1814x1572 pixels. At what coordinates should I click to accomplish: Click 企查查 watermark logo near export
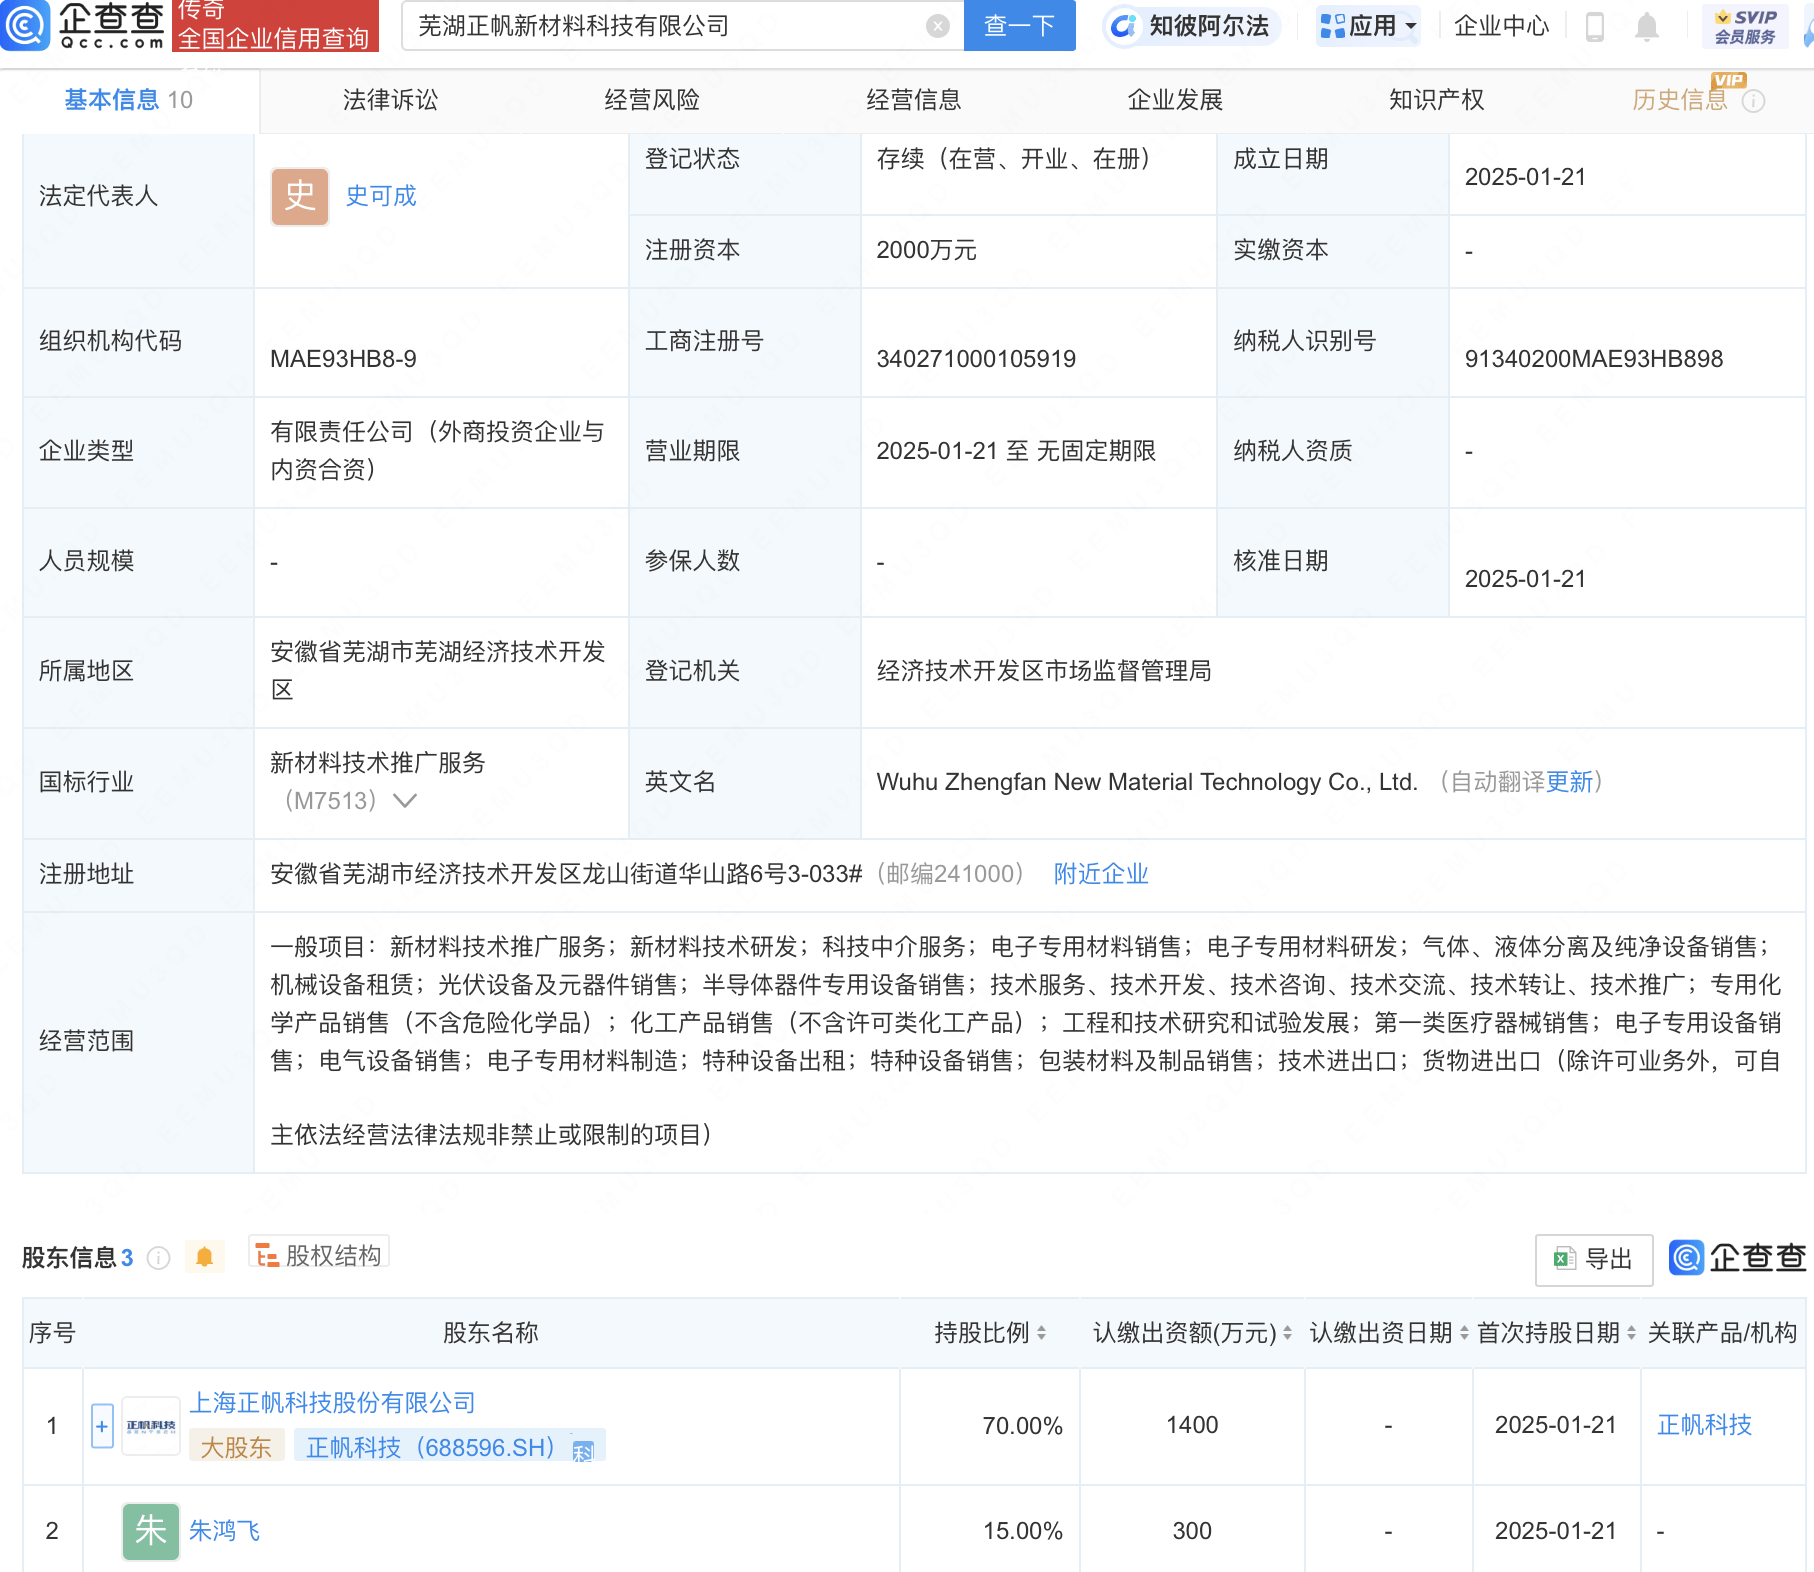coord(1738,1258)
